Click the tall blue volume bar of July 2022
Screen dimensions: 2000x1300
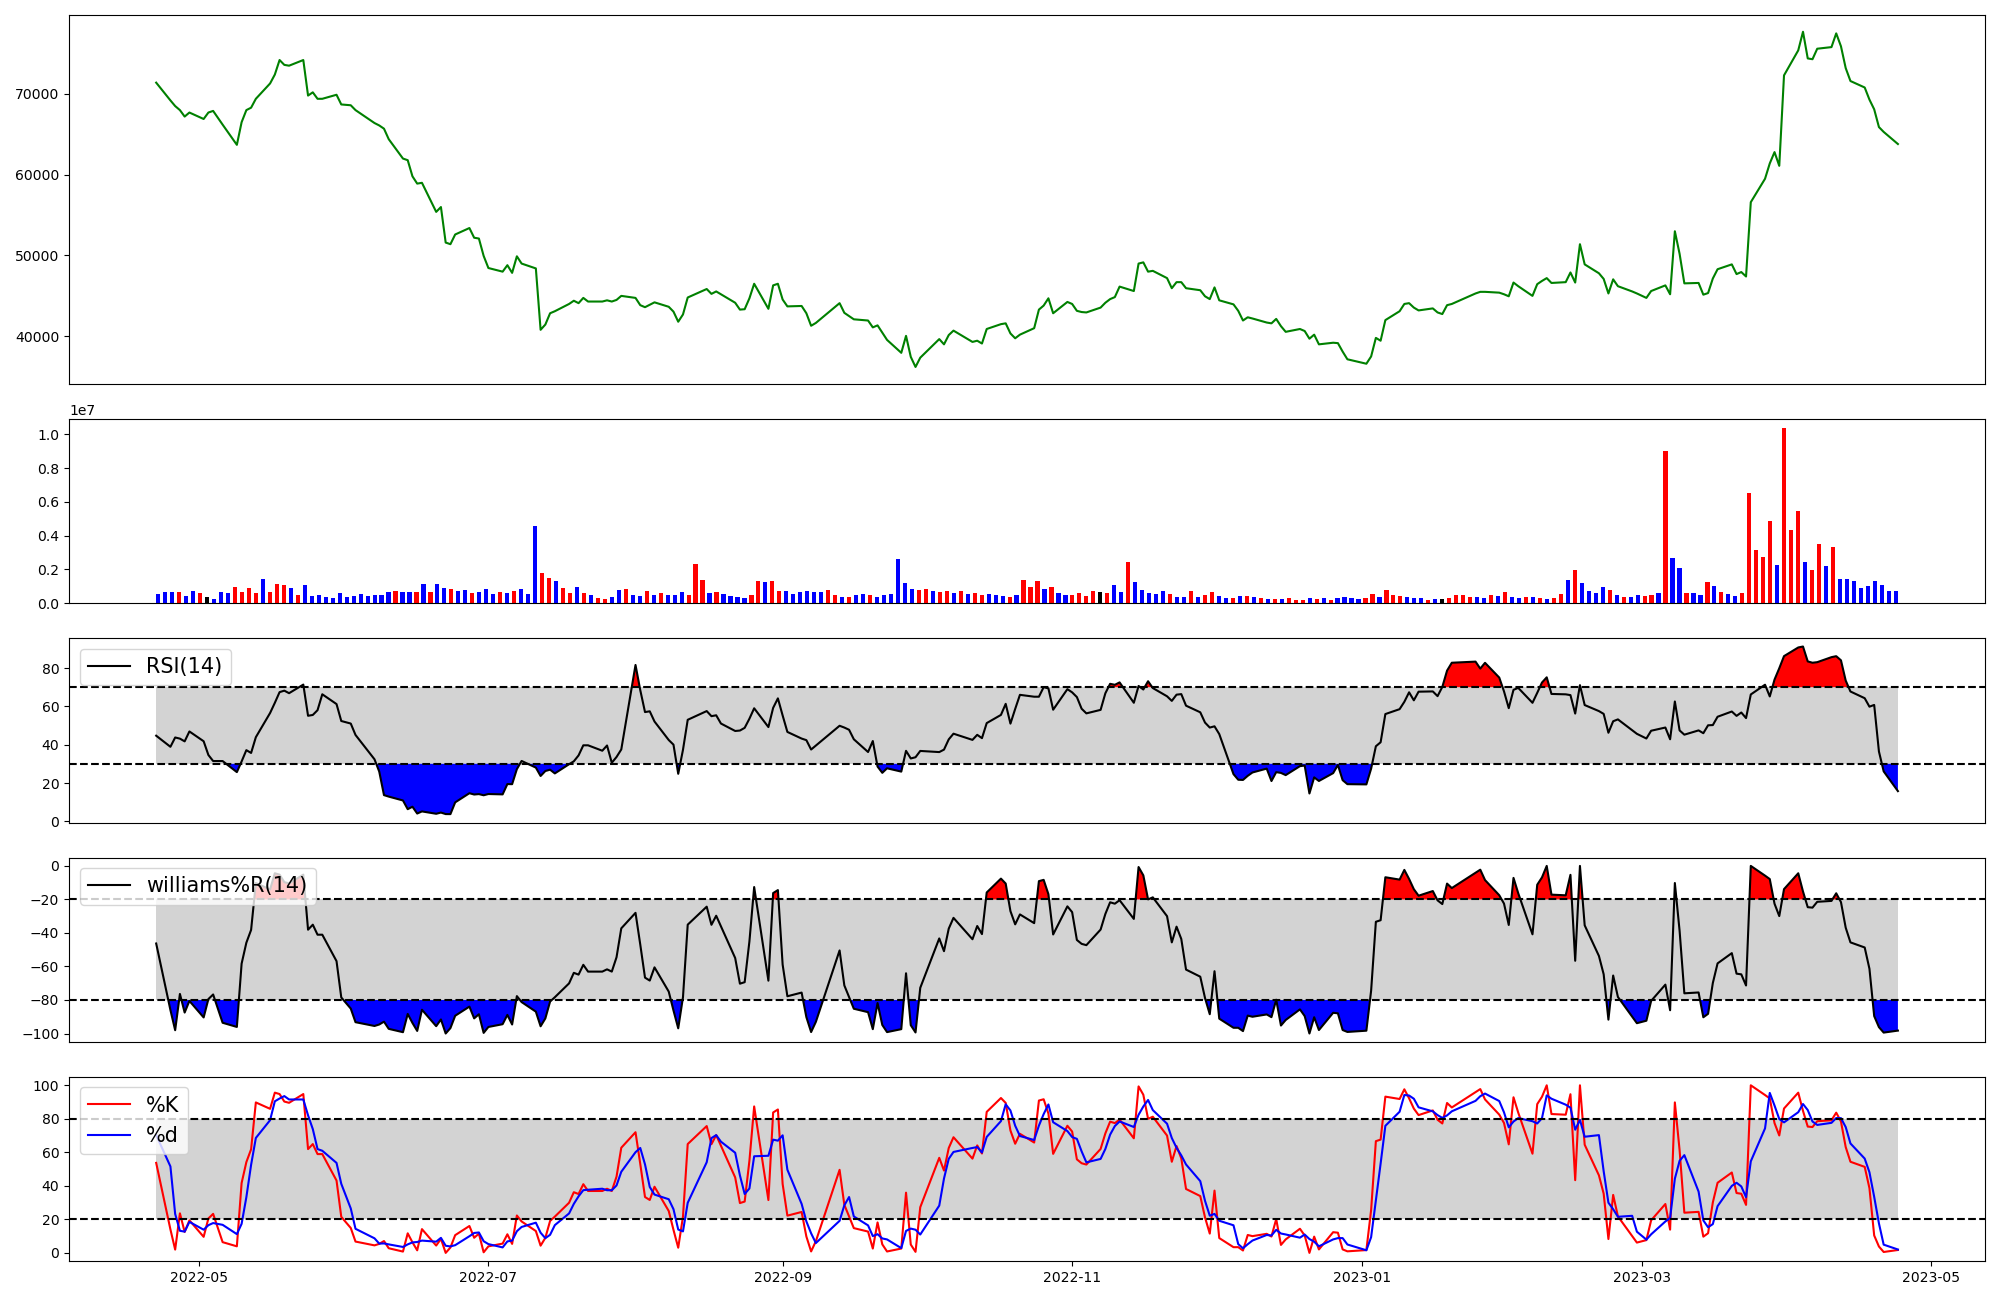pyautogui.click(x=535, y=565)
